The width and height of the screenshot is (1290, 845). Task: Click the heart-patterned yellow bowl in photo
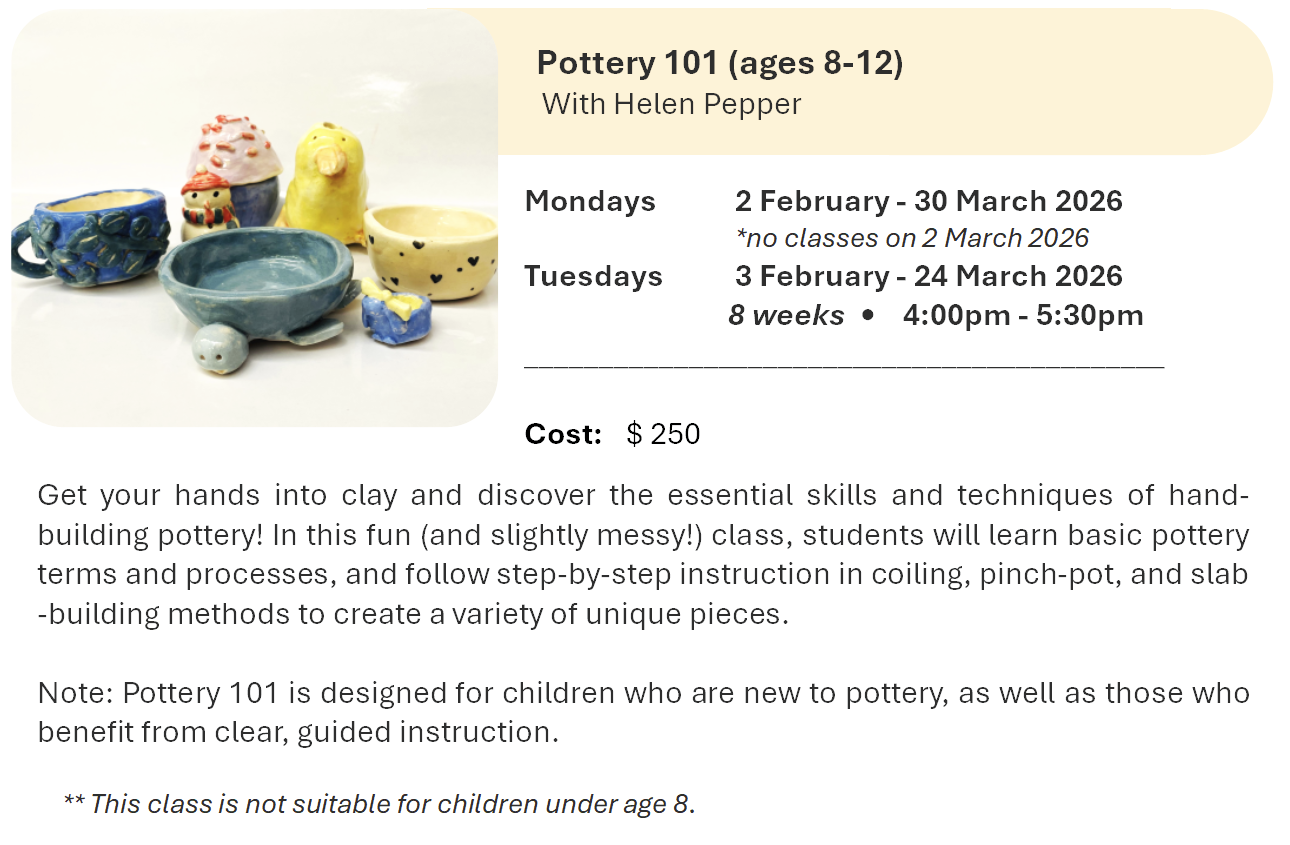pyautogui.click(x=431, y=248)
